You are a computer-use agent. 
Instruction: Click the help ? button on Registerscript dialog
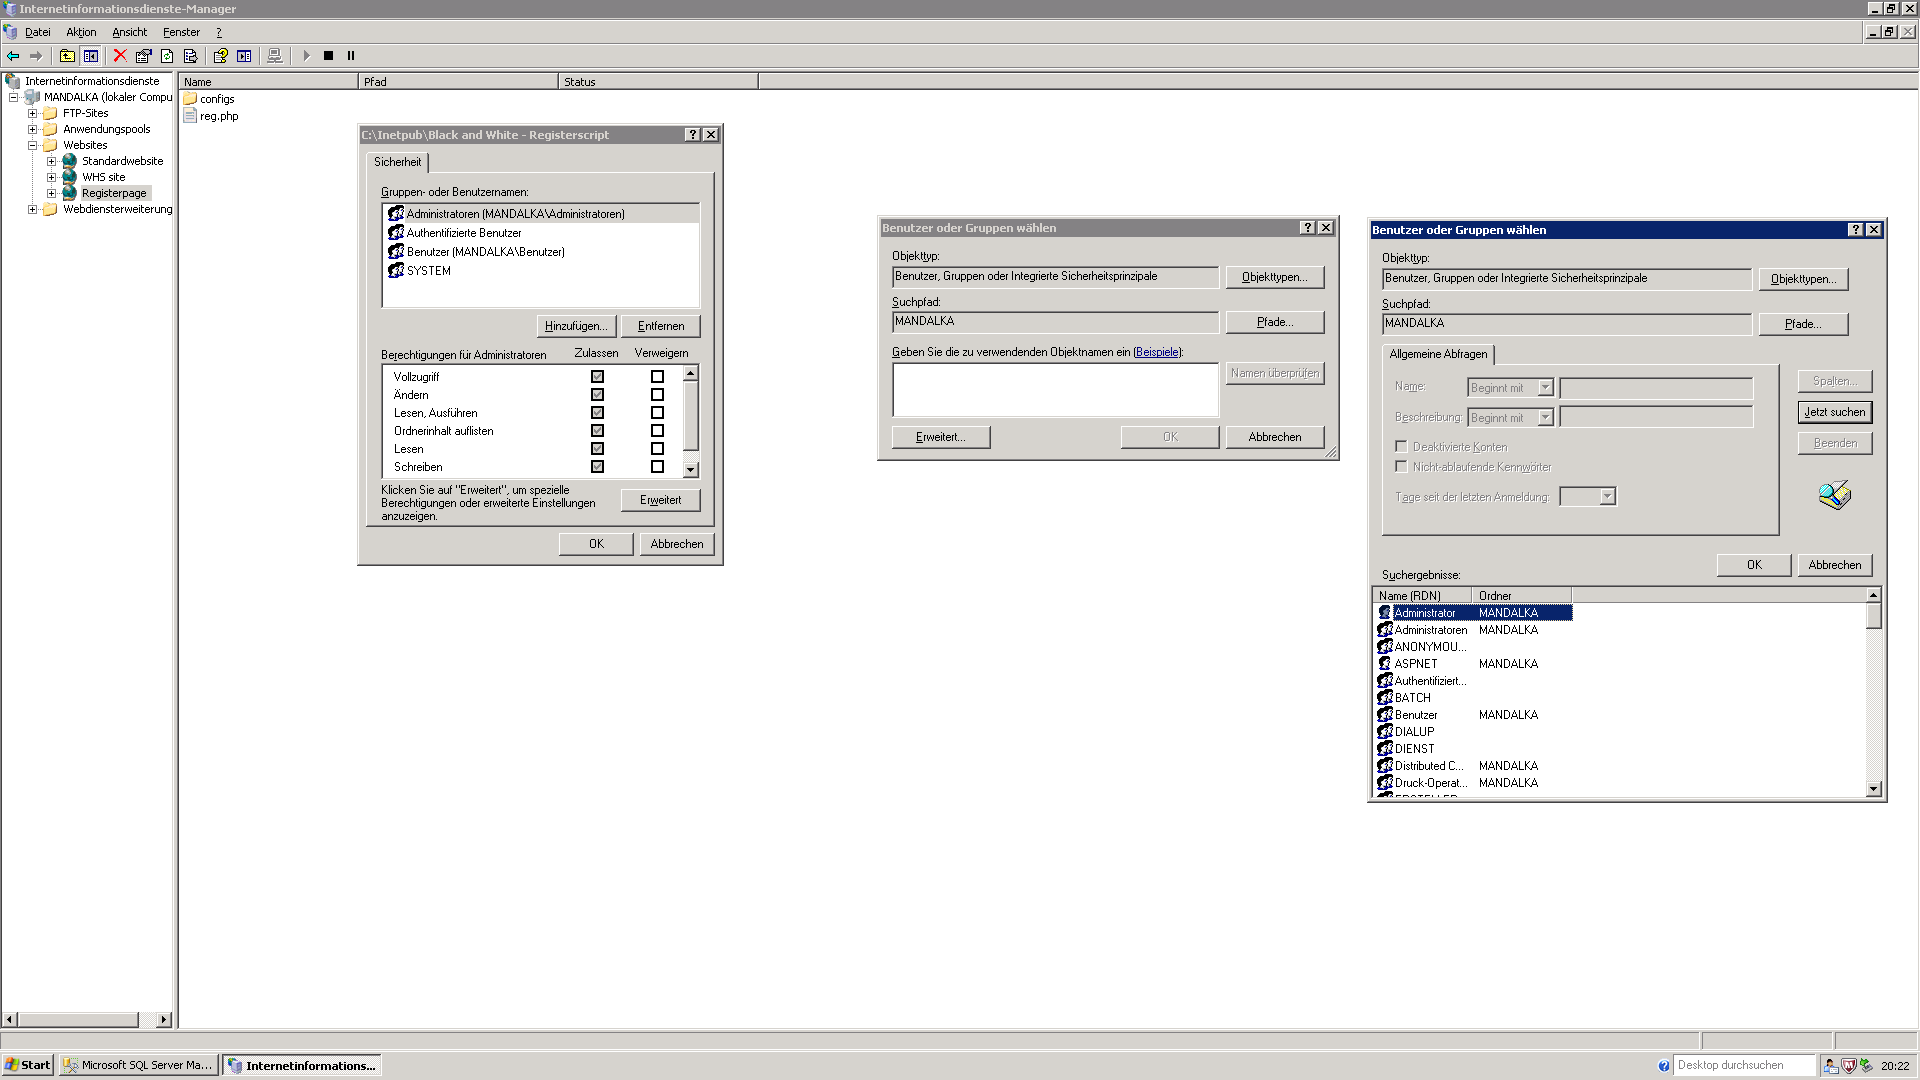point(692,135)
